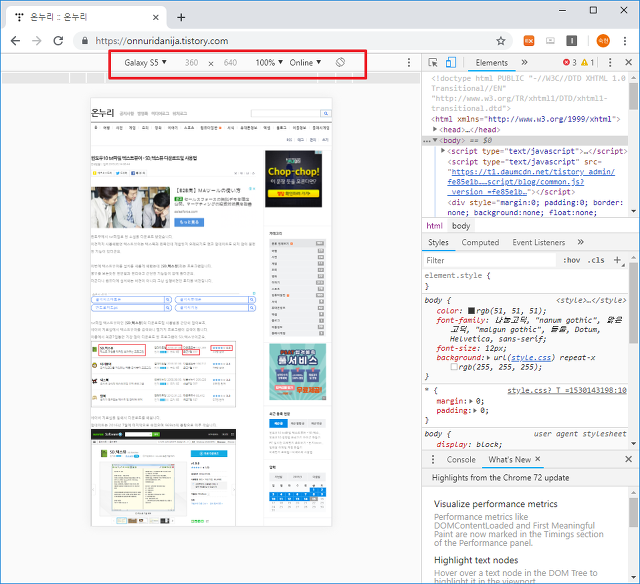640x584 pixels.
Task: Open the Online network throttling dropdown
Action: point(305,62)
